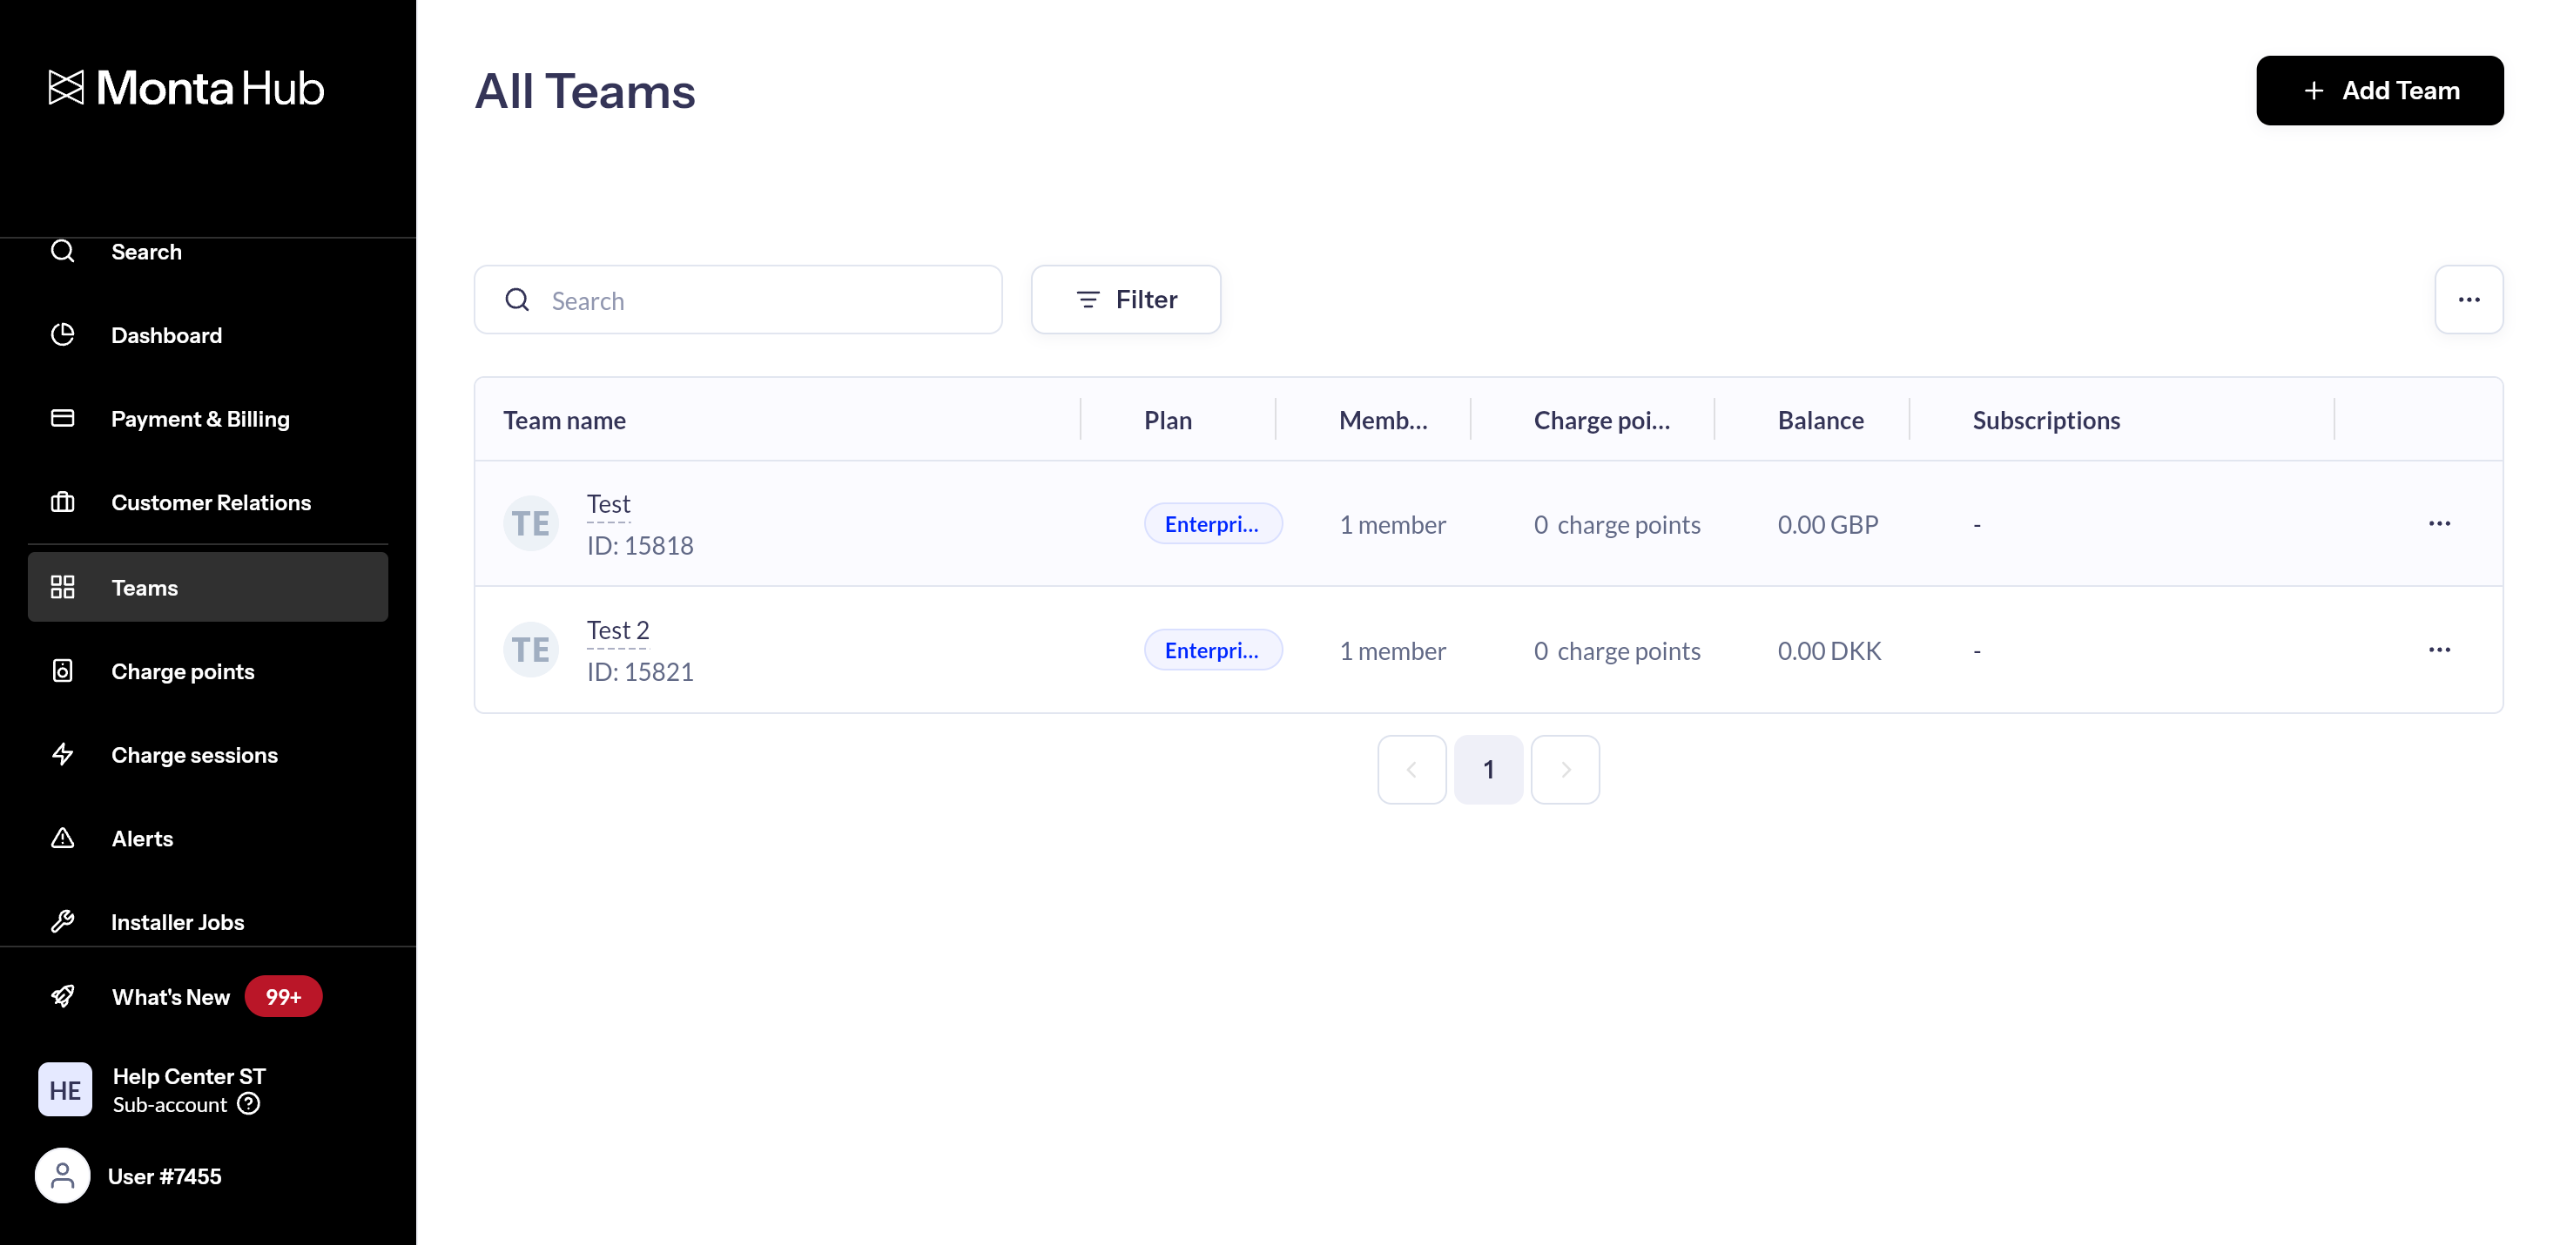2560x1245 pixels.
Task: Go to the next page arrow
Action: (1564, 769)
